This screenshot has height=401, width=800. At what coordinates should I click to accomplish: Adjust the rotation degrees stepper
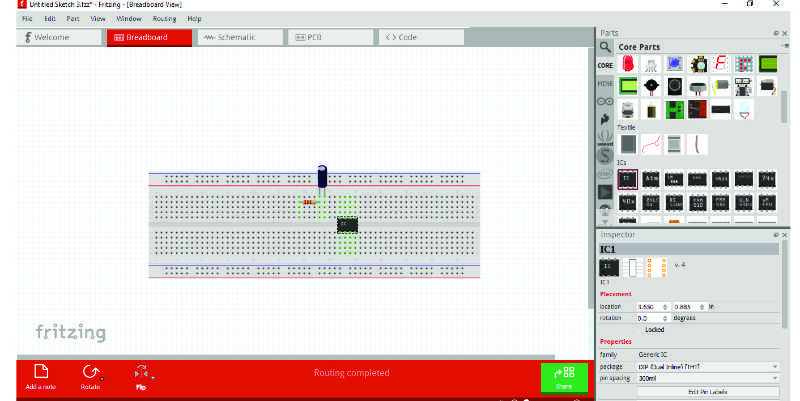(x=665, y=318)
